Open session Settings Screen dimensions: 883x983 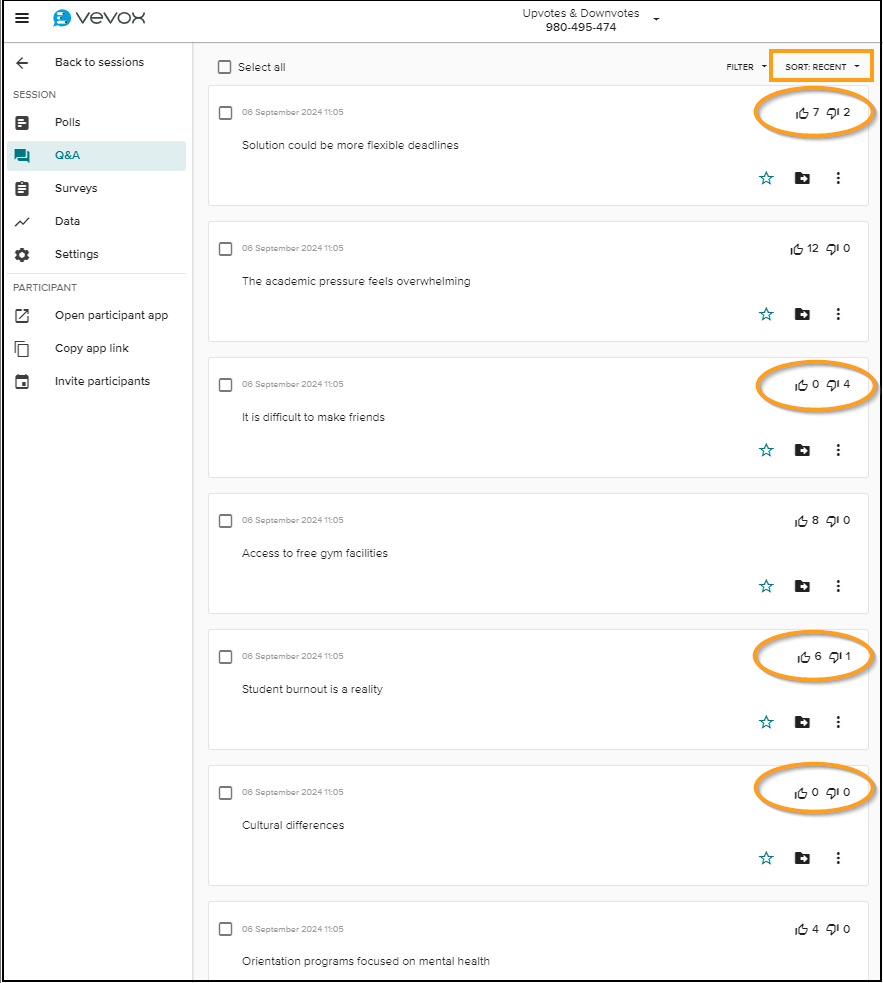click(x=97, y=255)
